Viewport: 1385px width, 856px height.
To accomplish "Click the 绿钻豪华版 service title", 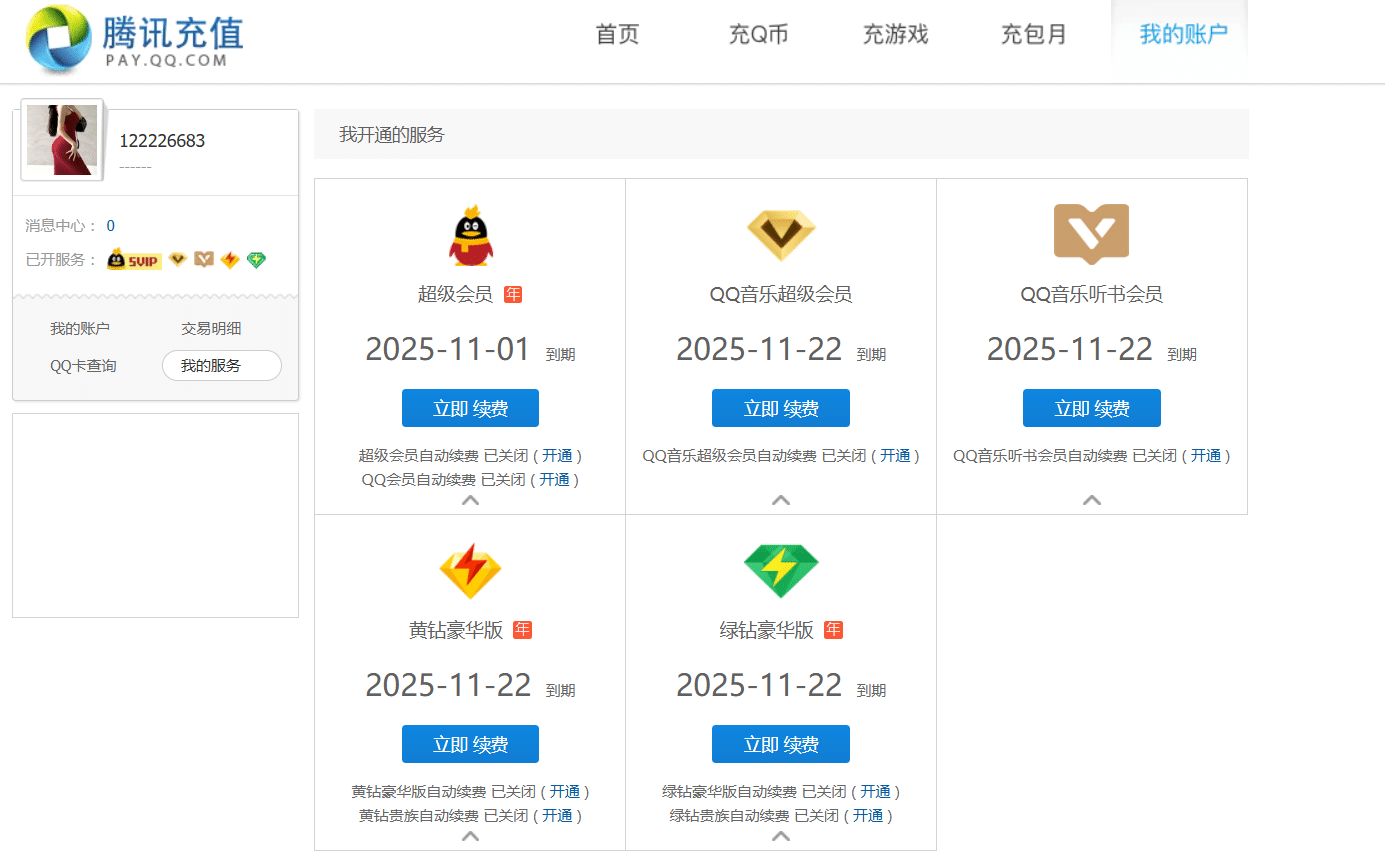I will pos(767,630).
